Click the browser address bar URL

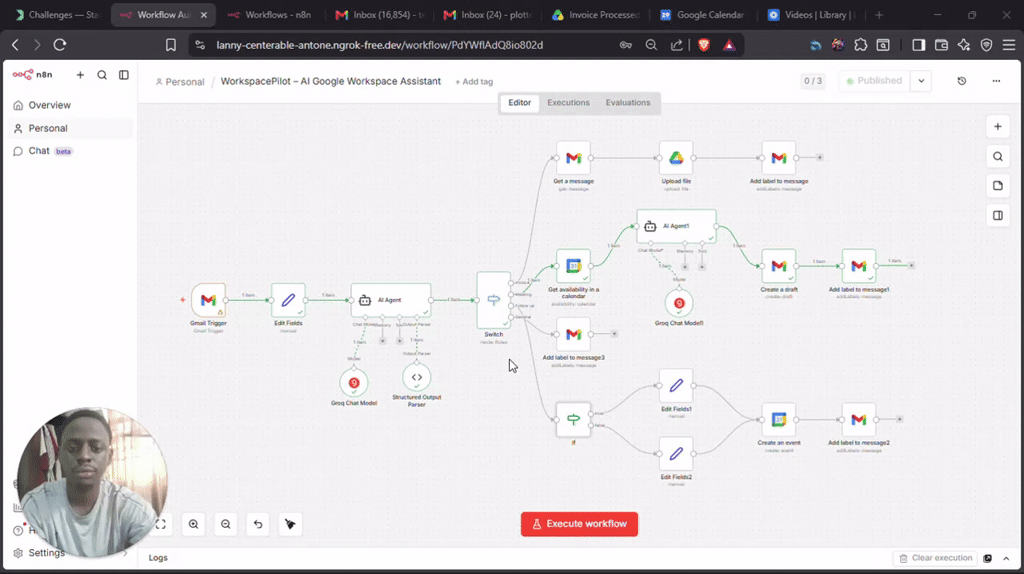(x=379, y=45)
